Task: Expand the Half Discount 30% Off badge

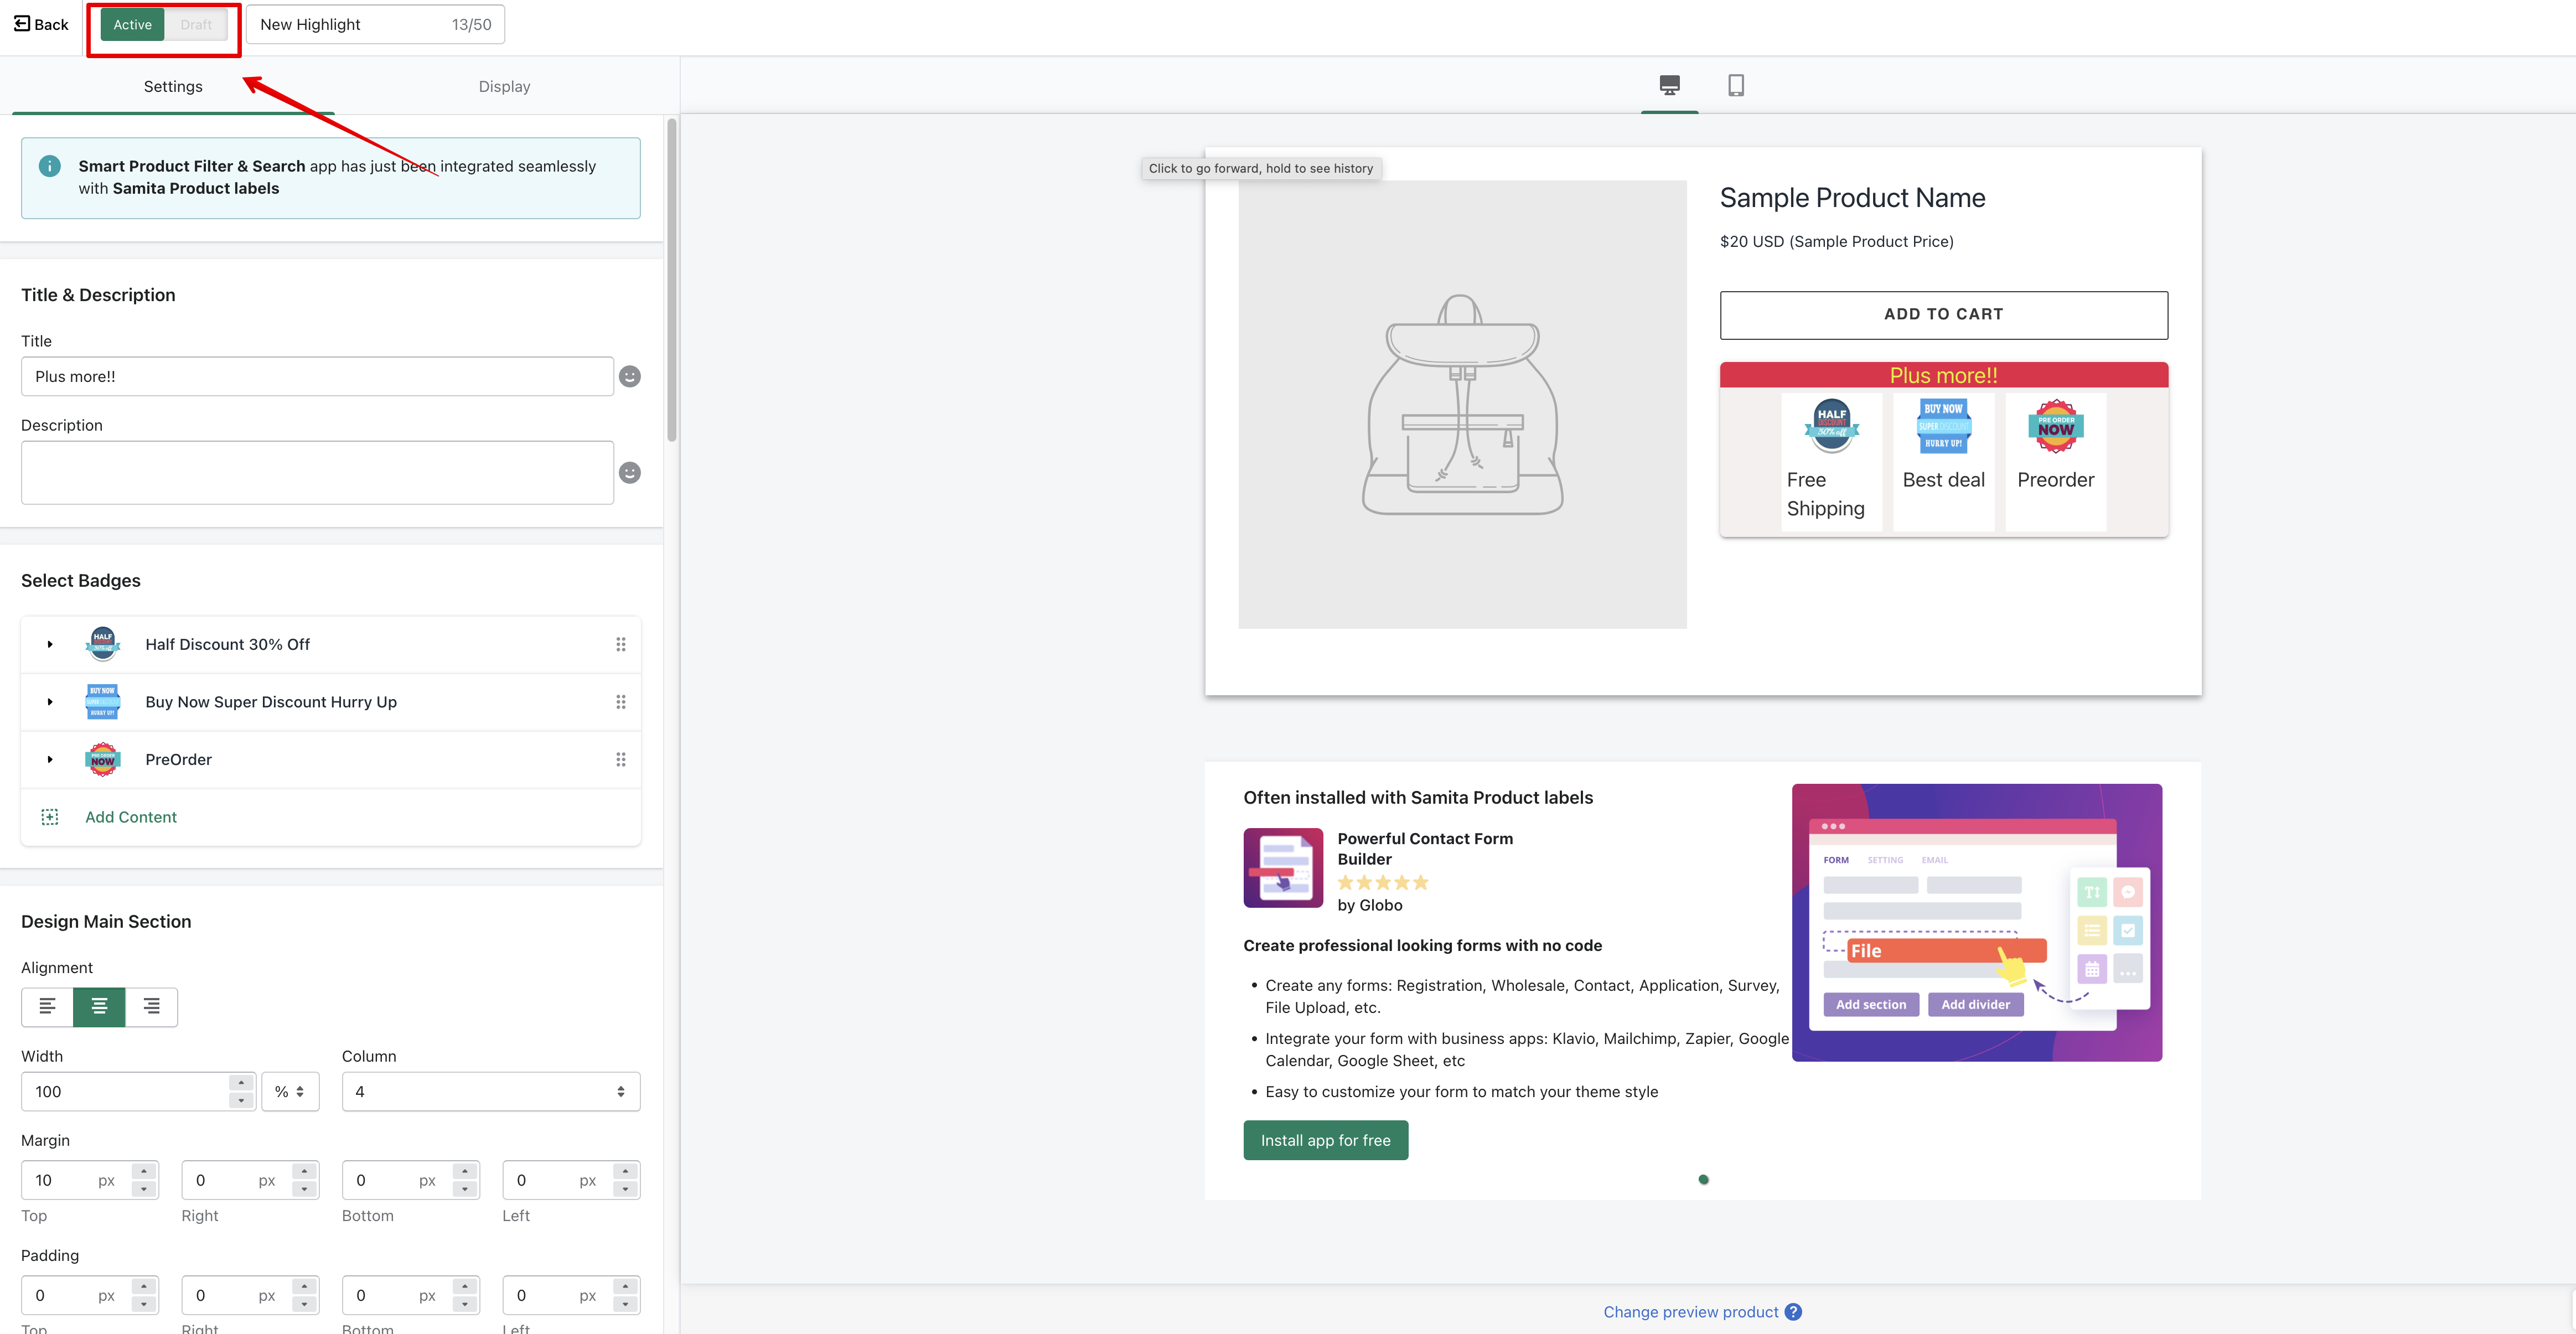Action: pos(50,644)
